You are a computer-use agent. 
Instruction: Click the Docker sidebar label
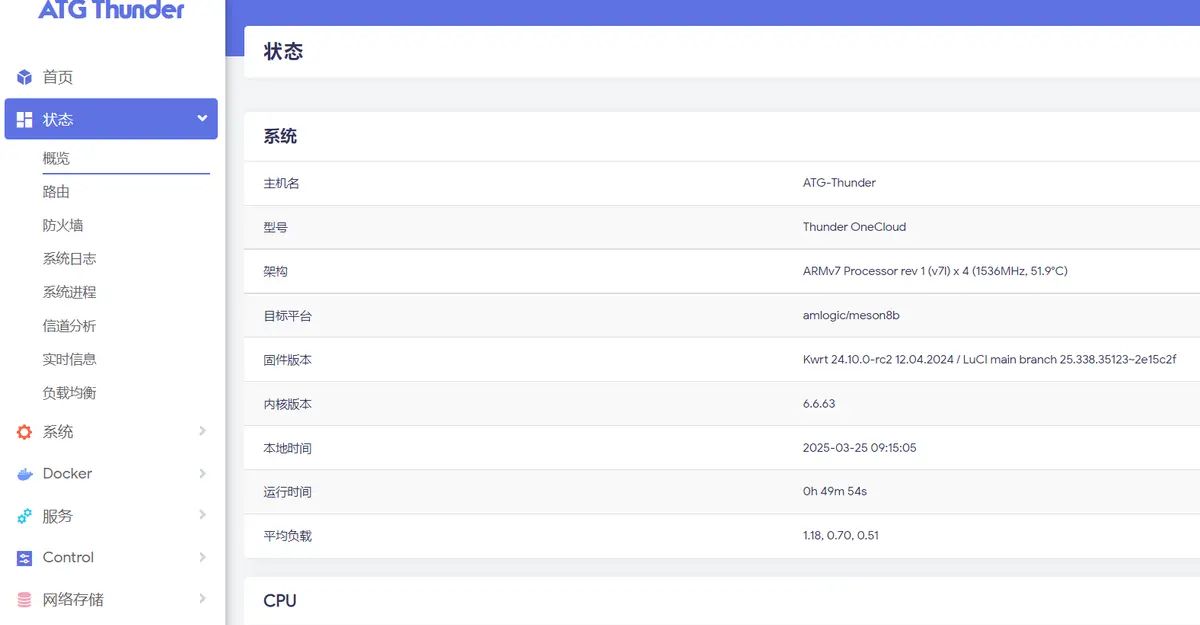pos(67,473)
